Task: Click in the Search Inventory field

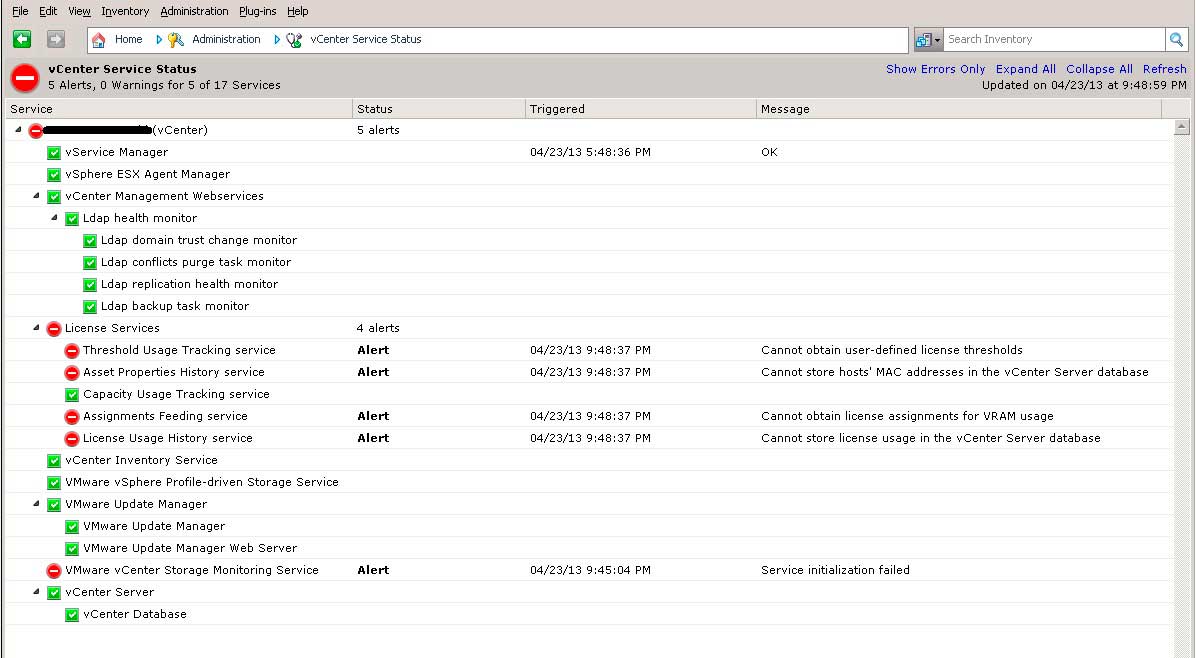Action: 1054,40
